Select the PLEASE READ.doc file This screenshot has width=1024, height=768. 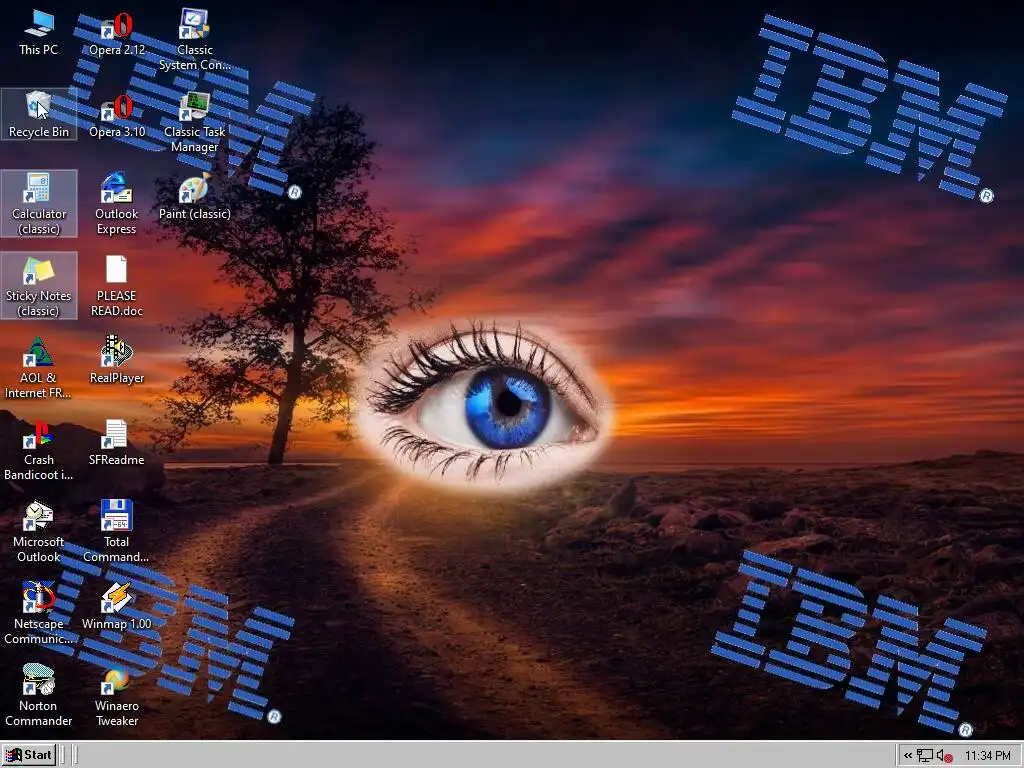pyautogui.click(x=117, y=285)
